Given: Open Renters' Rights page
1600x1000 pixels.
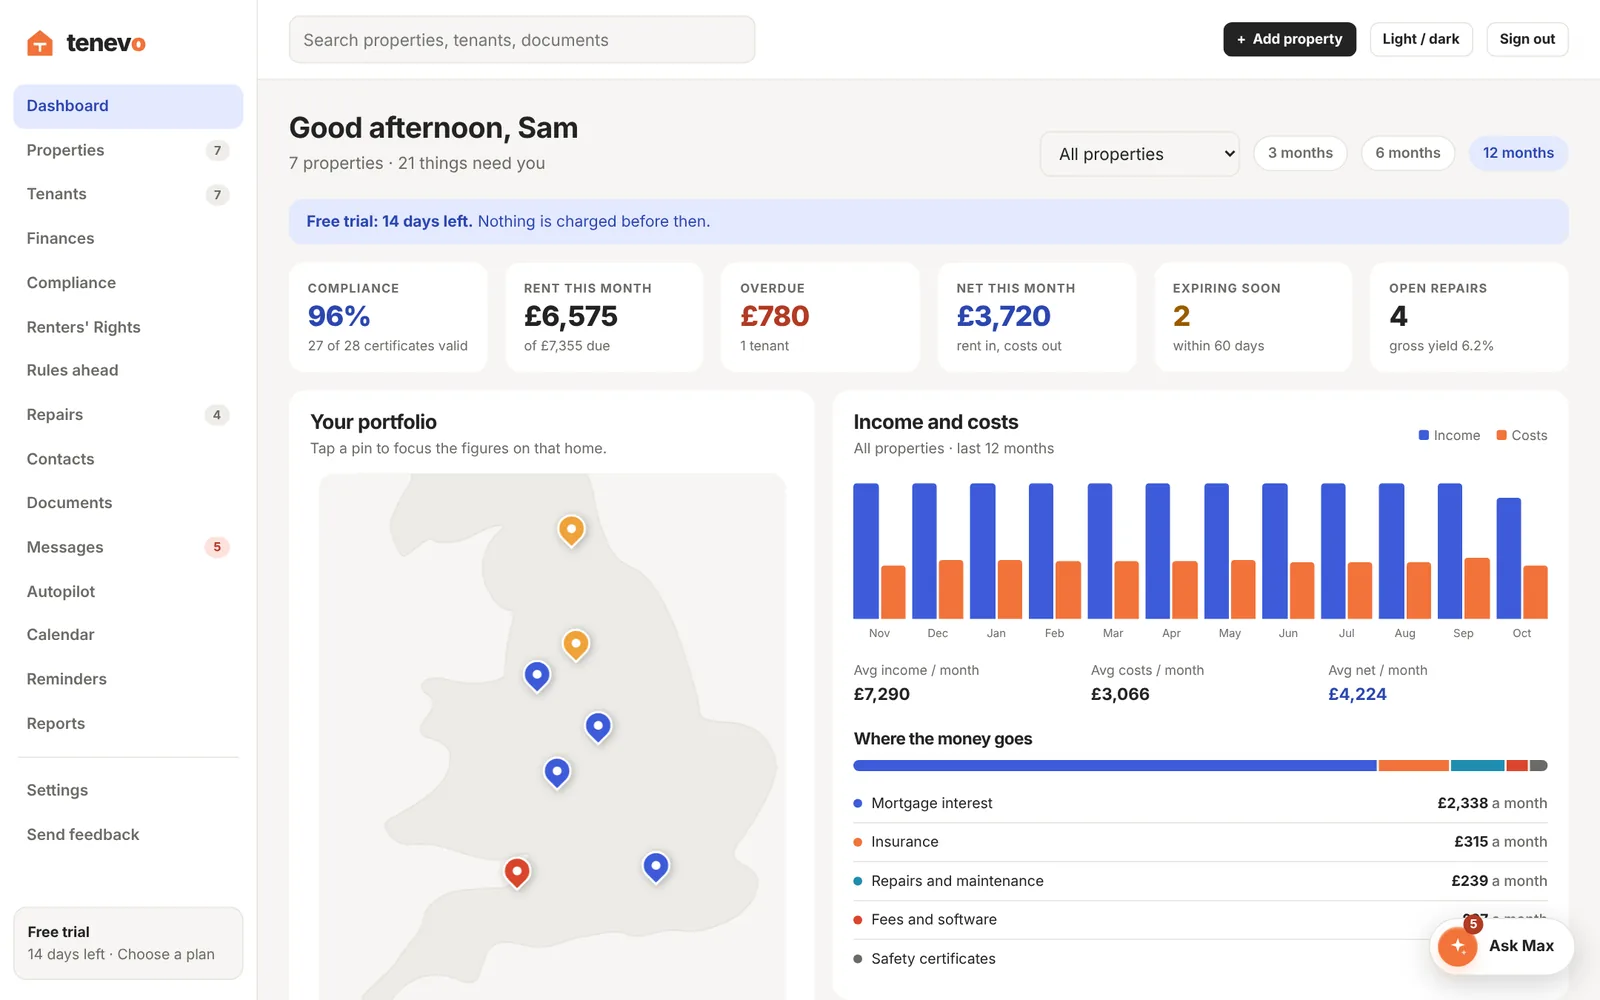Looking at the screenshot, I should point(128,327).
